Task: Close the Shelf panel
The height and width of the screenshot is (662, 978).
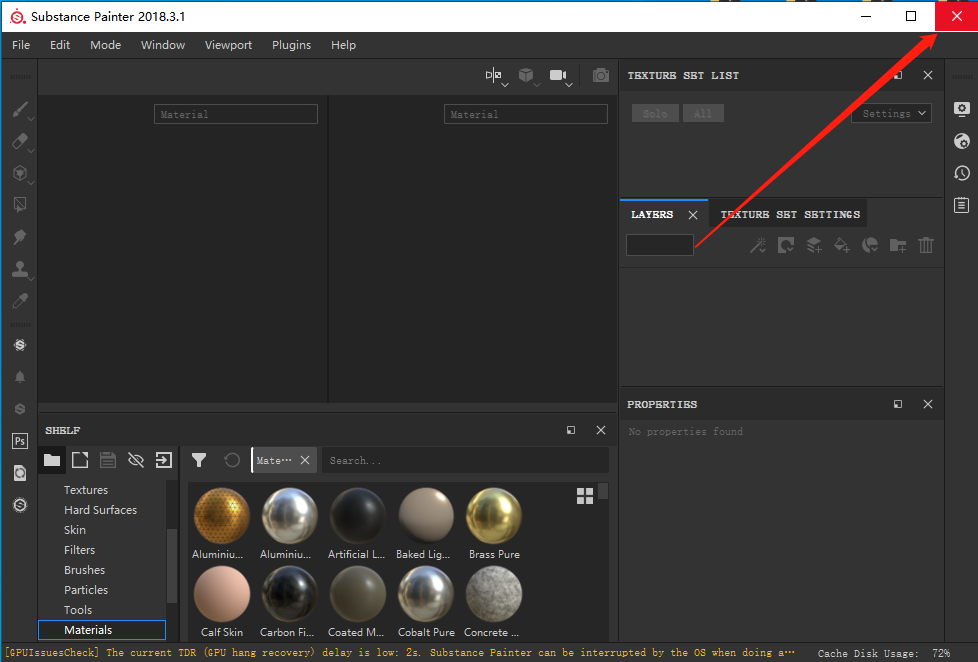Action: 601,430
